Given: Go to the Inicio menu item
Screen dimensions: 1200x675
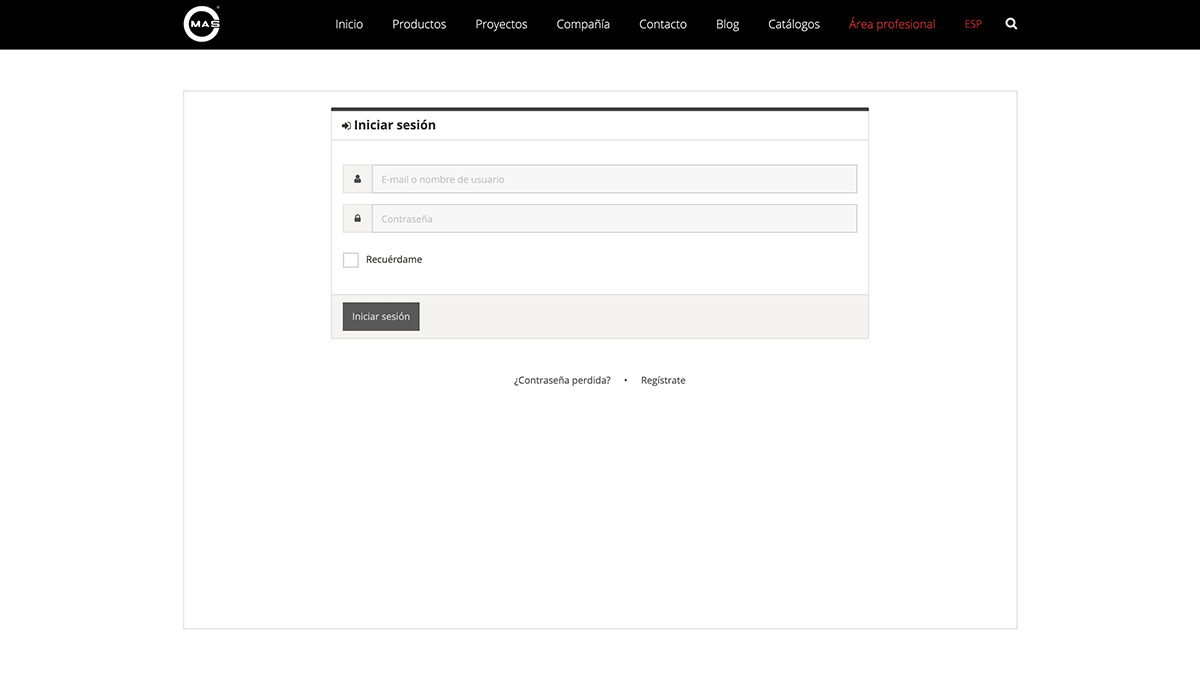Looking at the screenshot, I should [x=349, y=24].
